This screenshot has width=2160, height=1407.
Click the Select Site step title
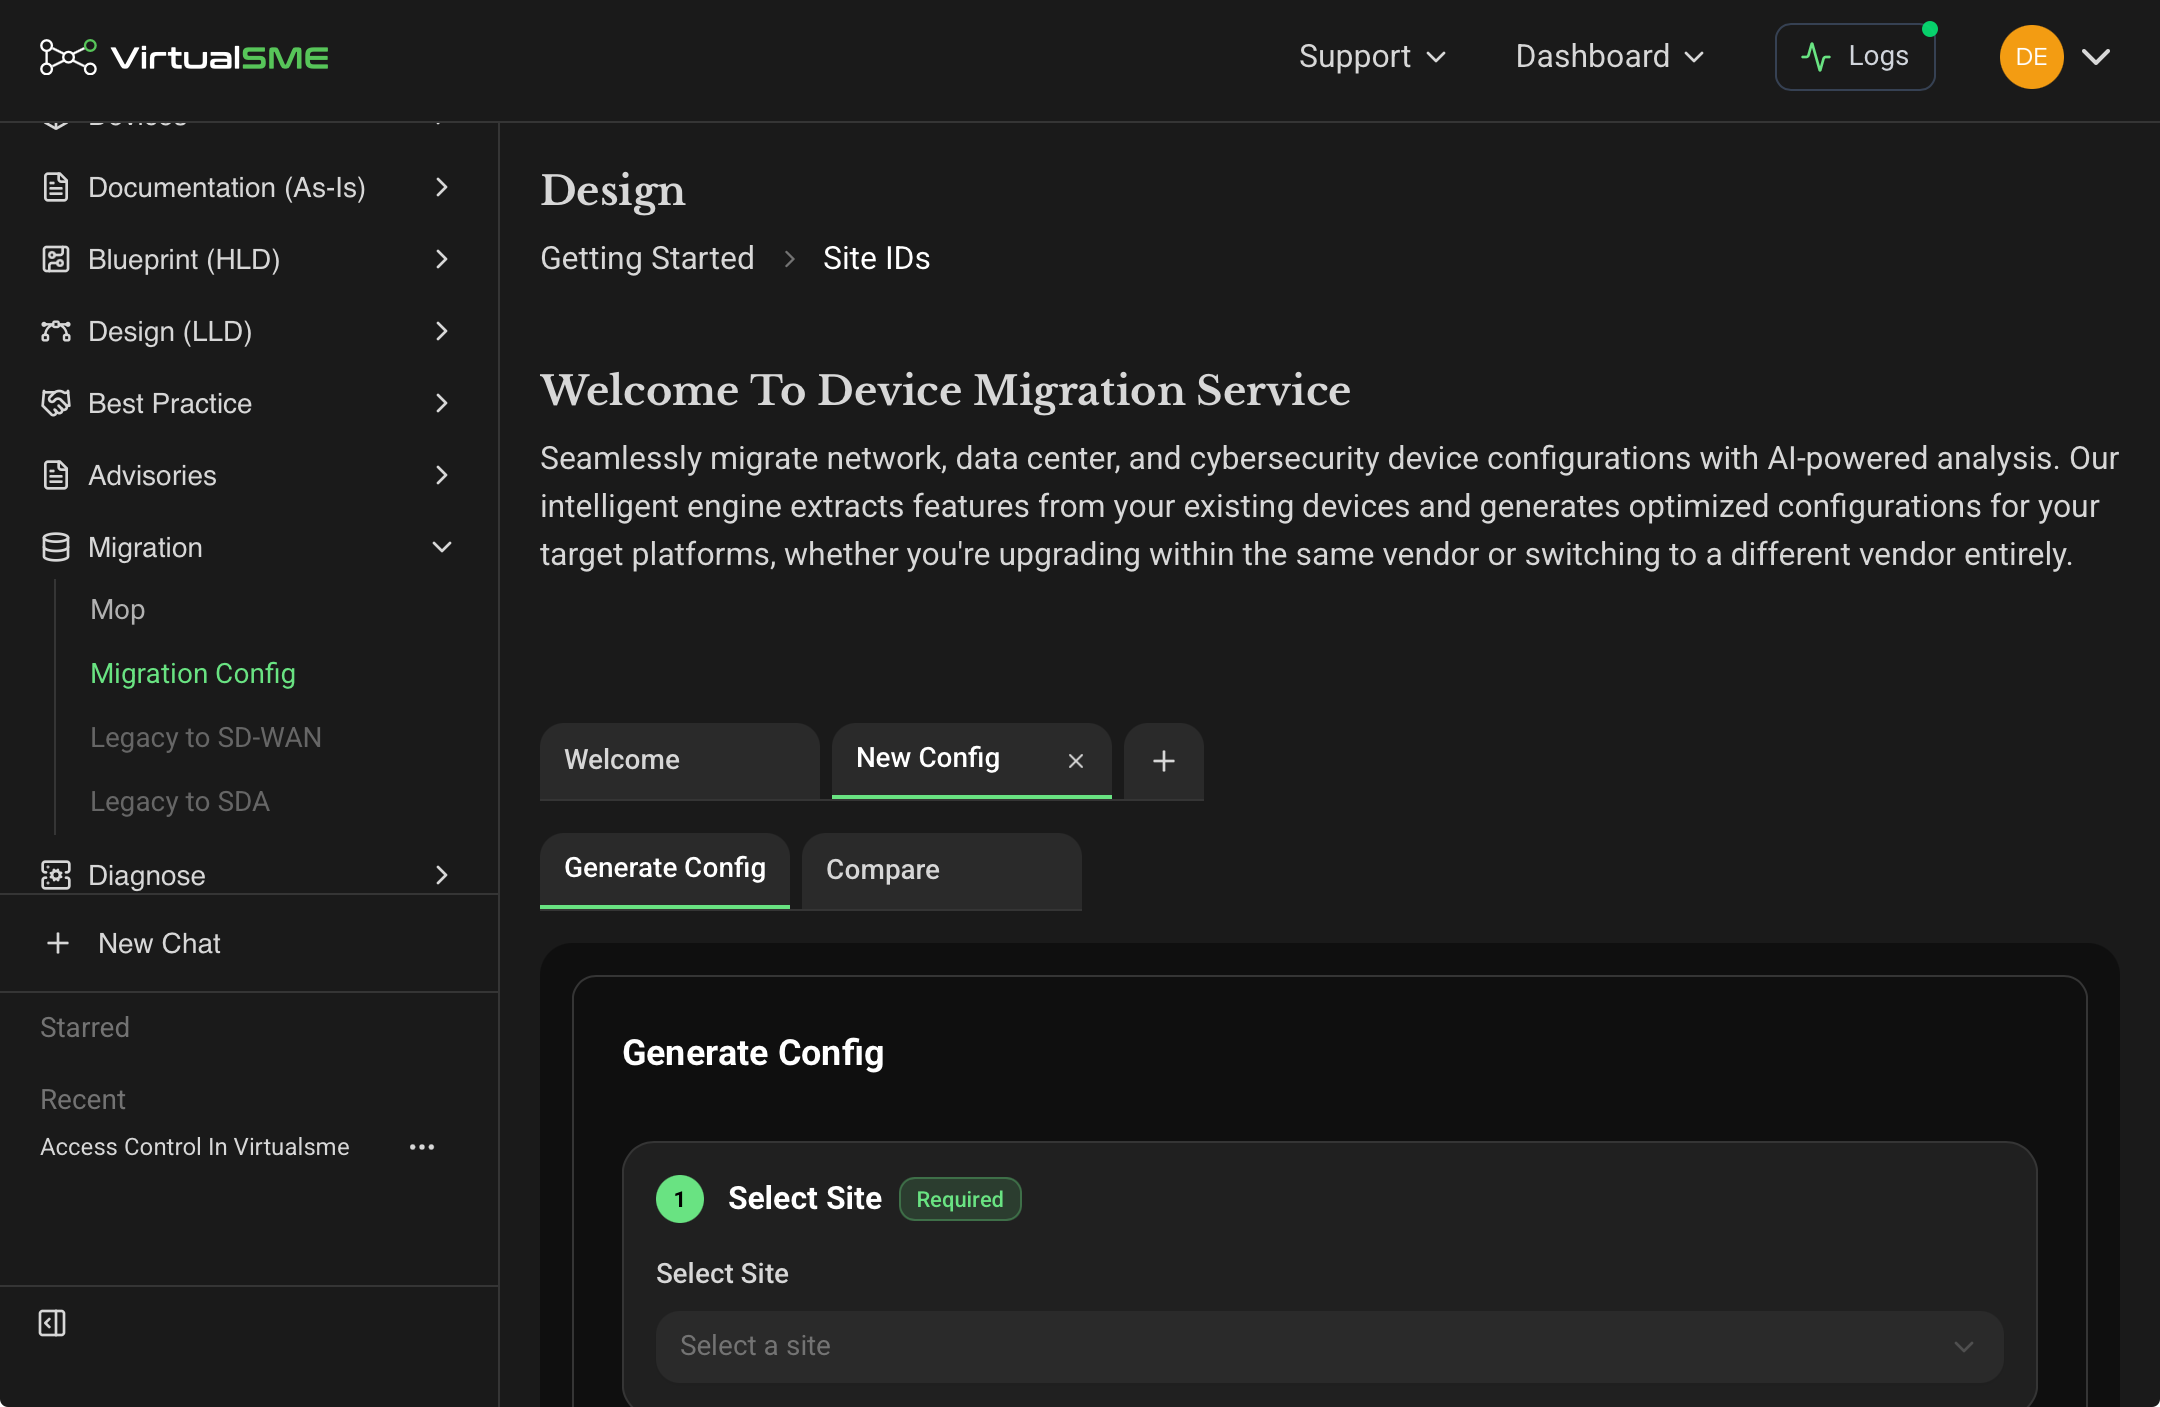(x=805, y=1198)
